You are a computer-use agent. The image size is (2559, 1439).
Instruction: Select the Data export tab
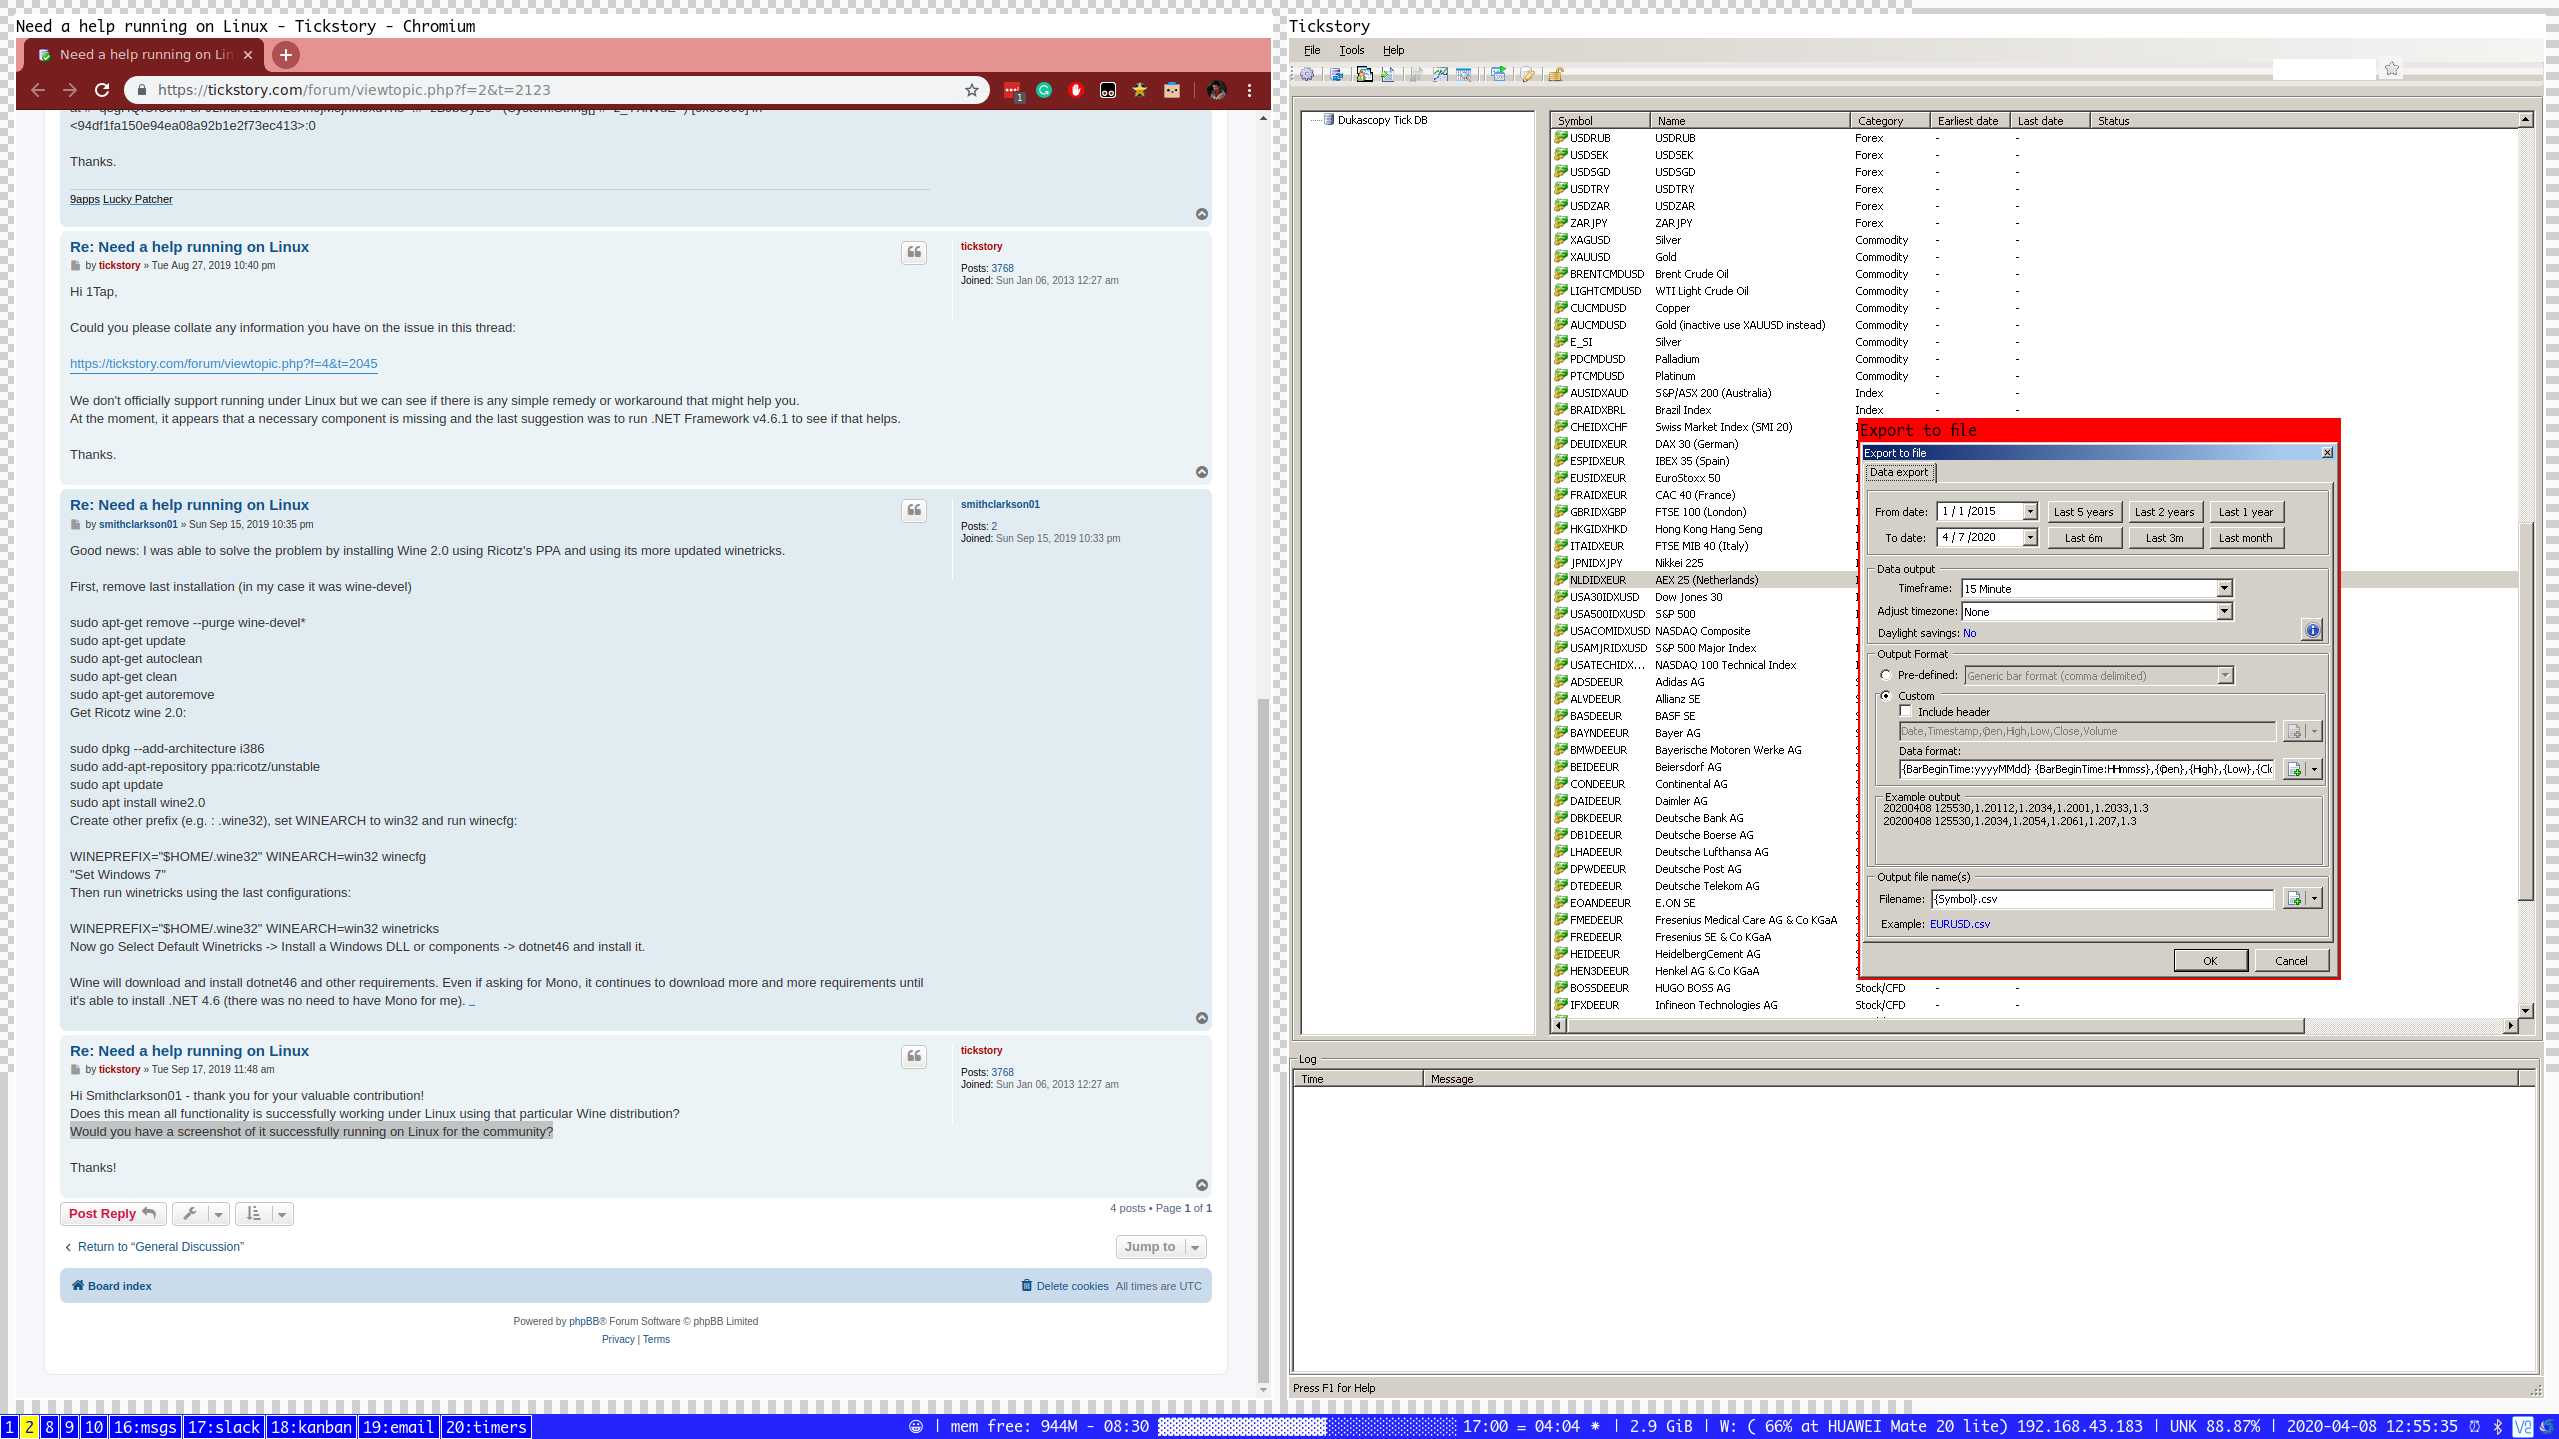[x=1899, y=473]
